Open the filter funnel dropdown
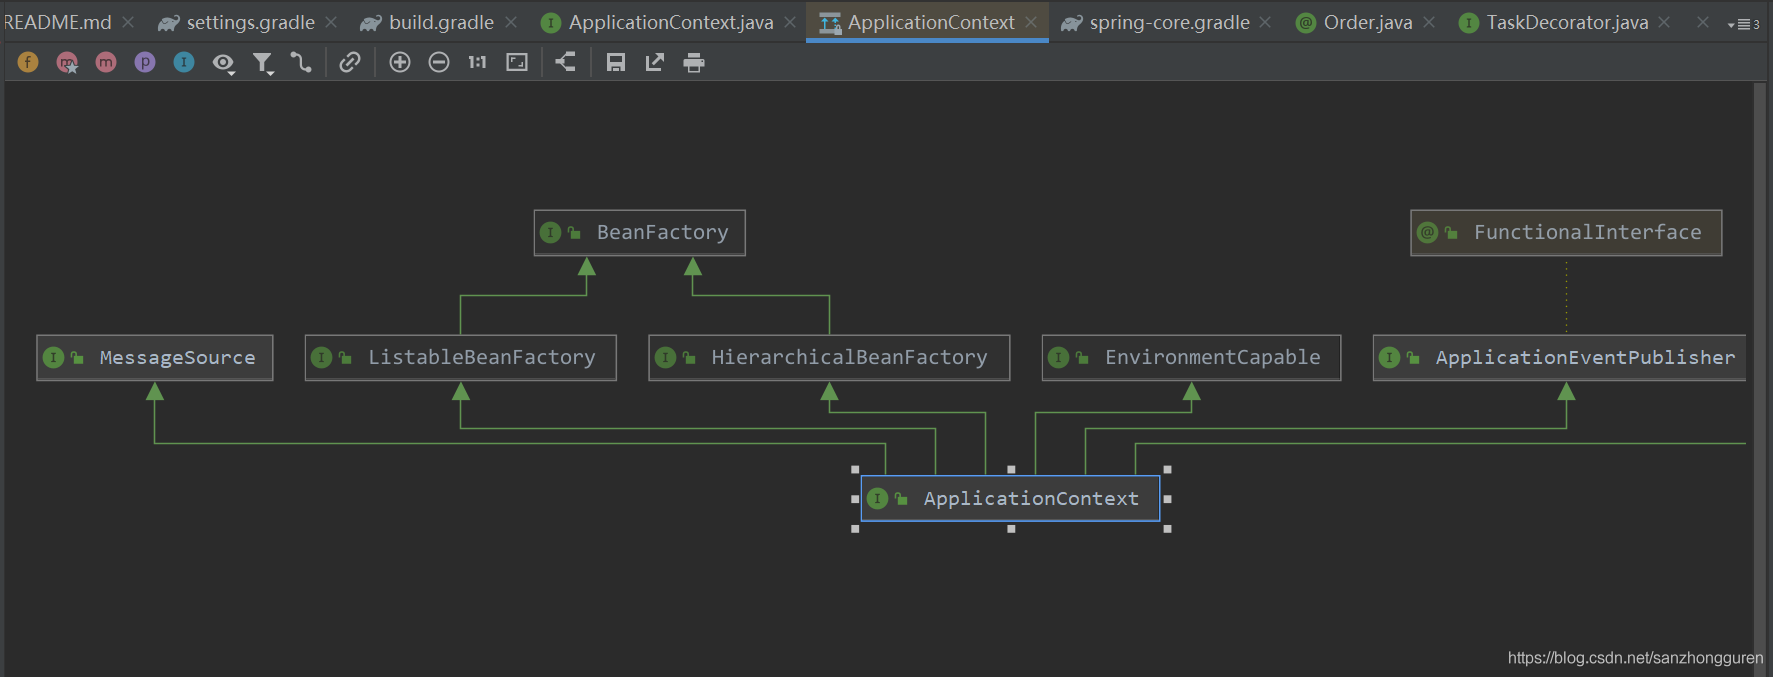 pos(263,64)
